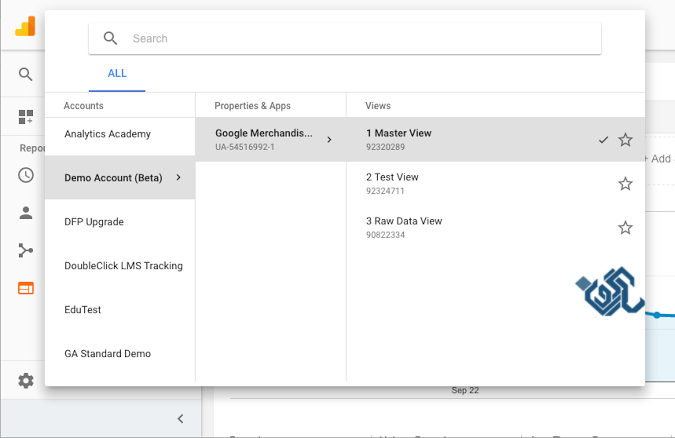Select EduTest account

[x=120, y=310]
